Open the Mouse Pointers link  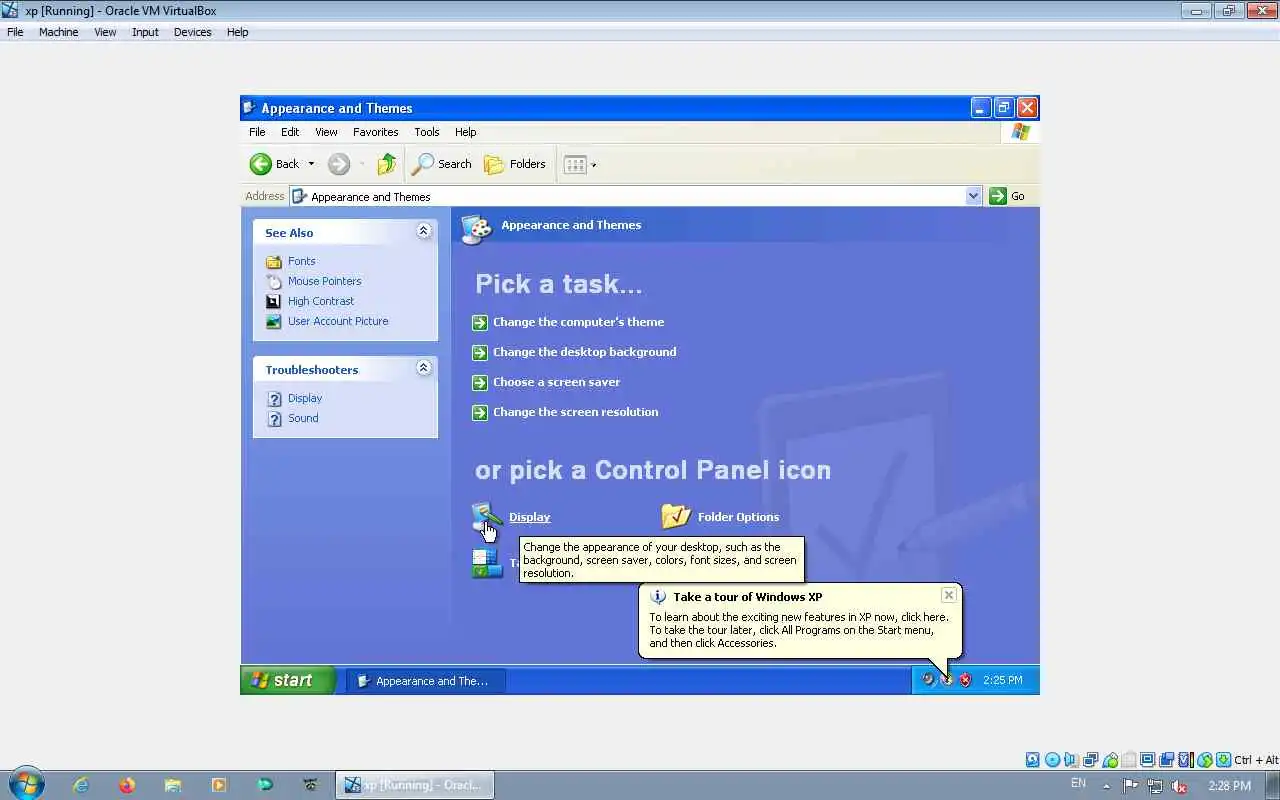[324, 281]
